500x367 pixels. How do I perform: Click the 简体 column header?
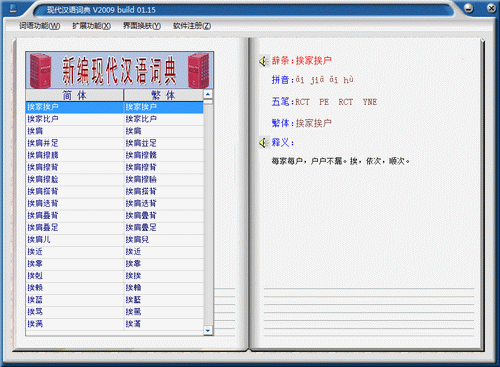75,95
